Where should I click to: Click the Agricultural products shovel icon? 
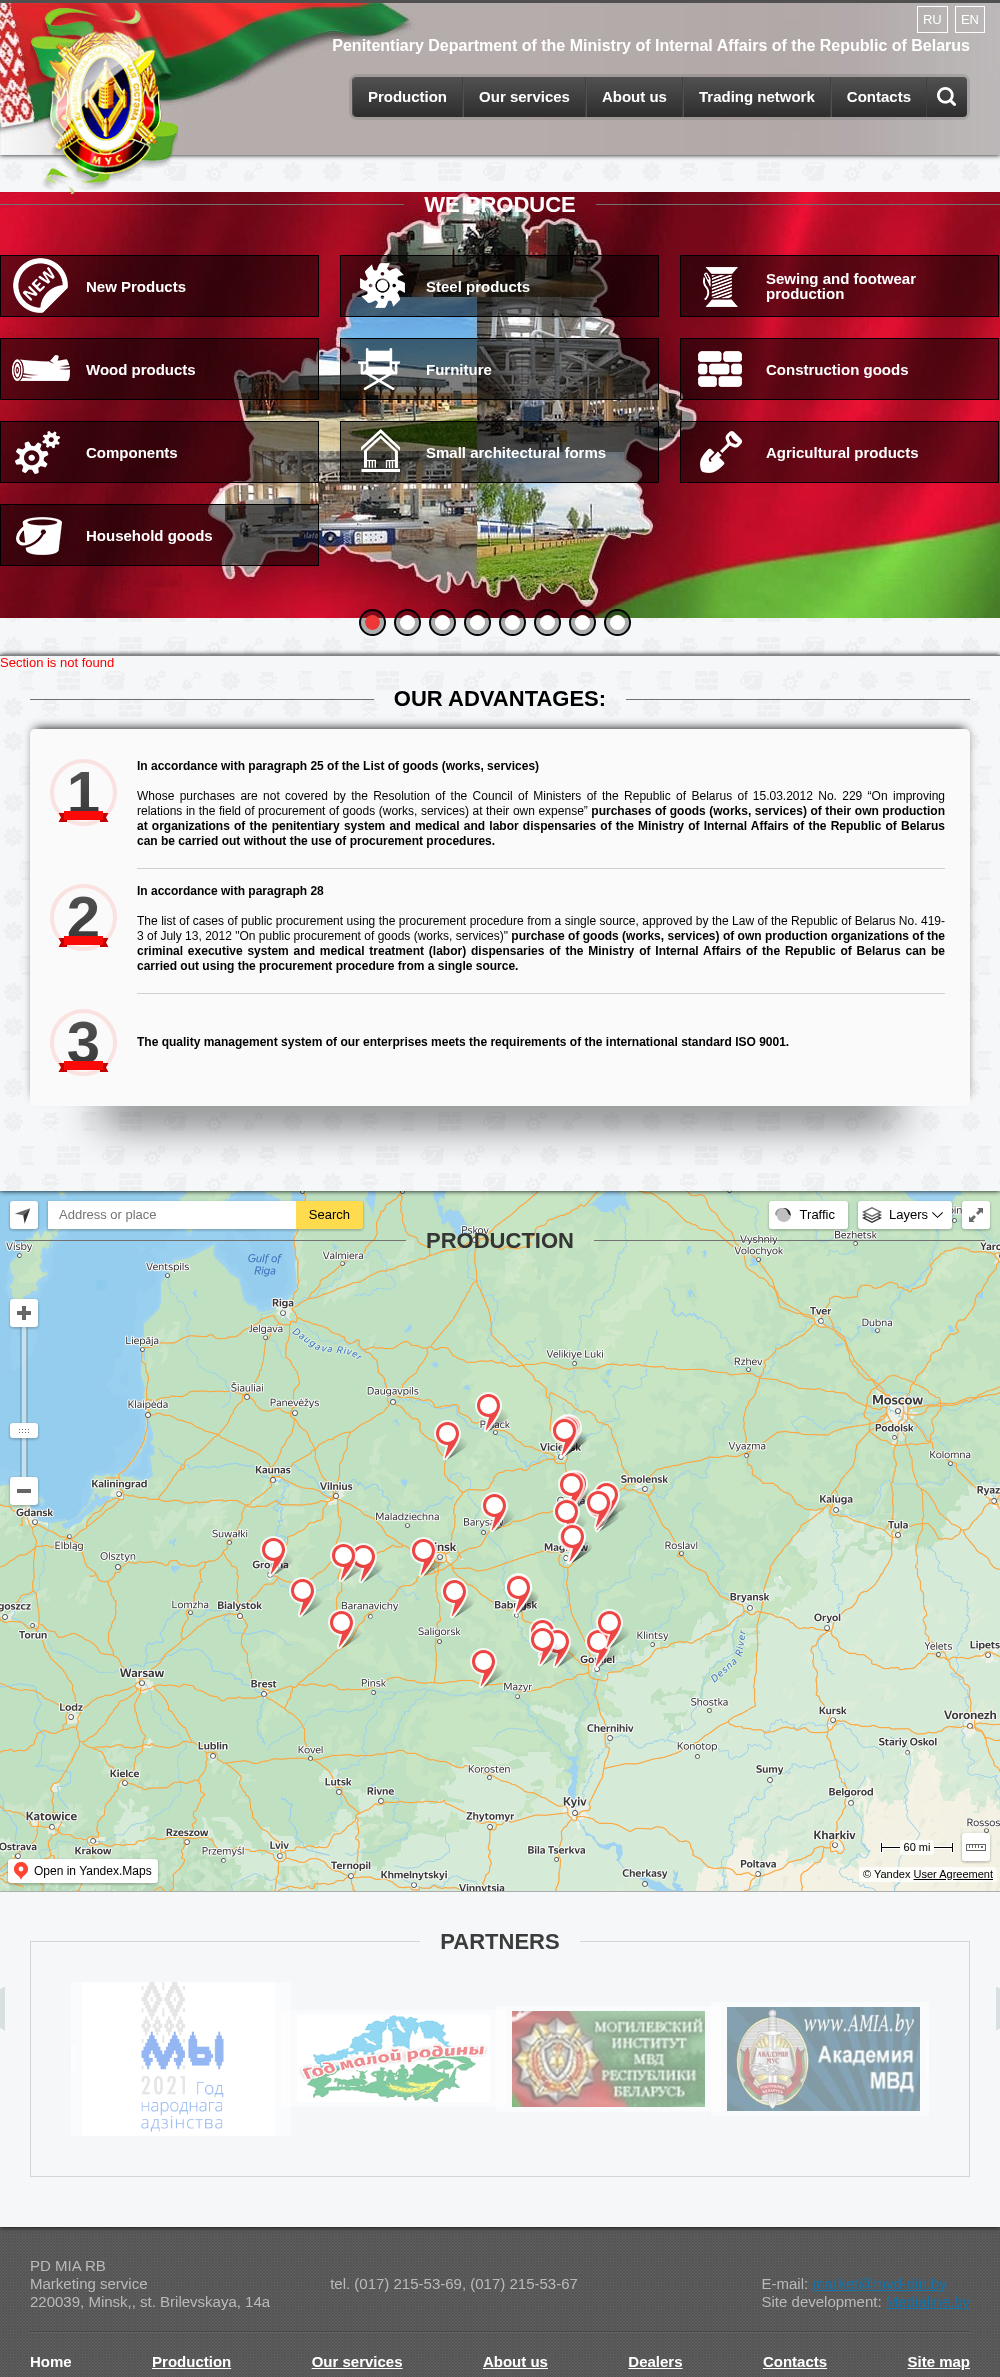click(720, 452)
